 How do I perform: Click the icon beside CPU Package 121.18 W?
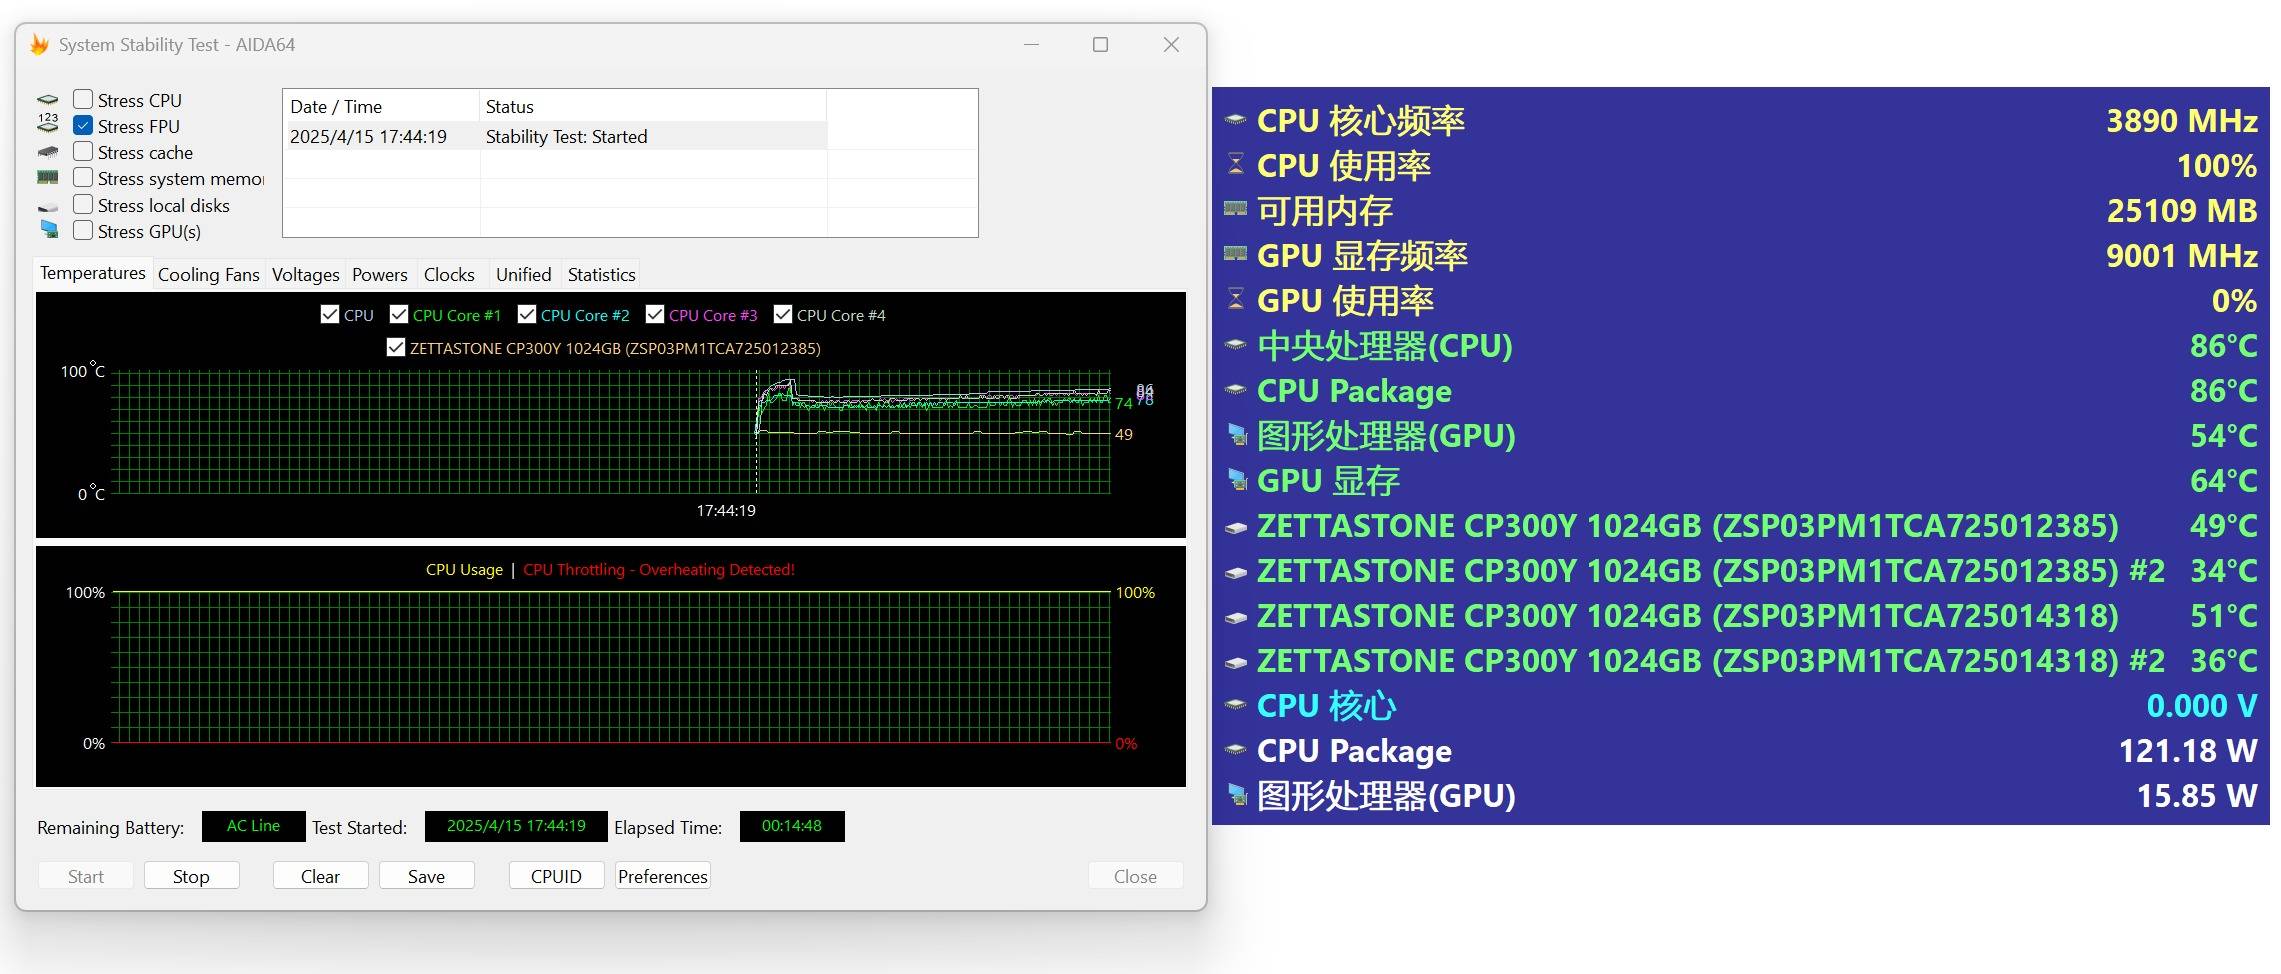(x=1236, y=750)
